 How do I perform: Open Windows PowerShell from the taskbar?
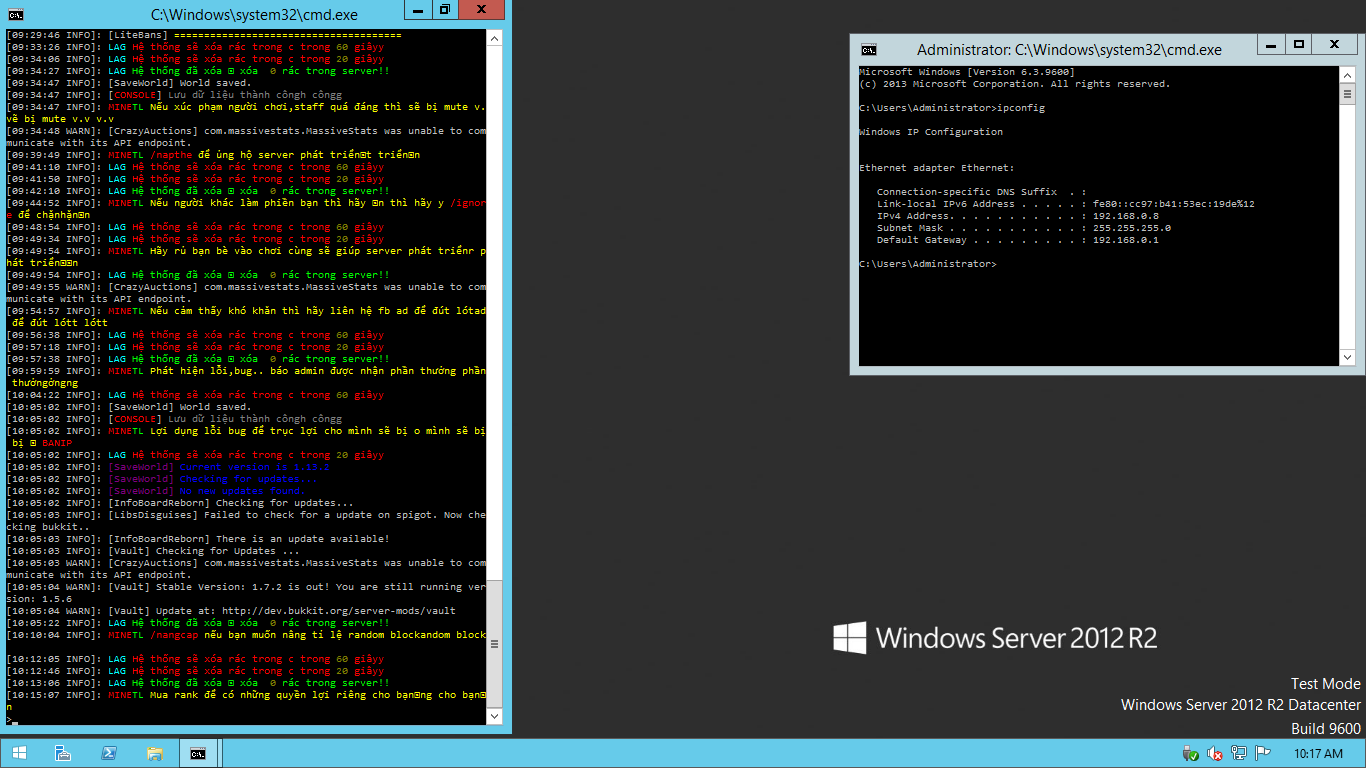point(109,753)
